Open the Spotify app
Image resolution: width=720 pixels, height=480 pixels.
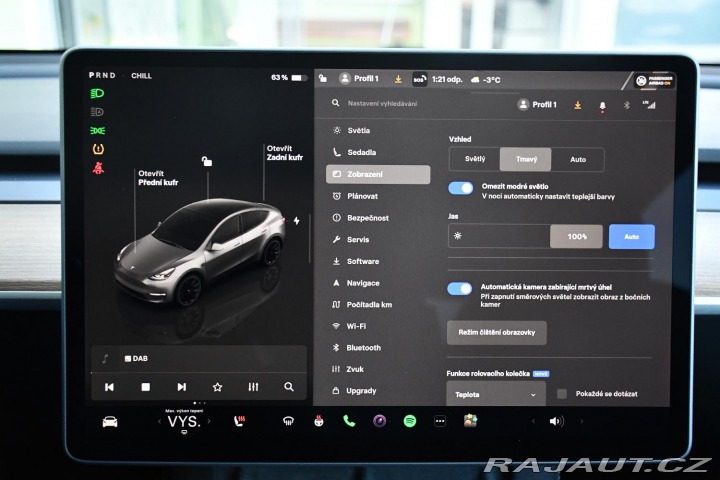tap(410, 421)
